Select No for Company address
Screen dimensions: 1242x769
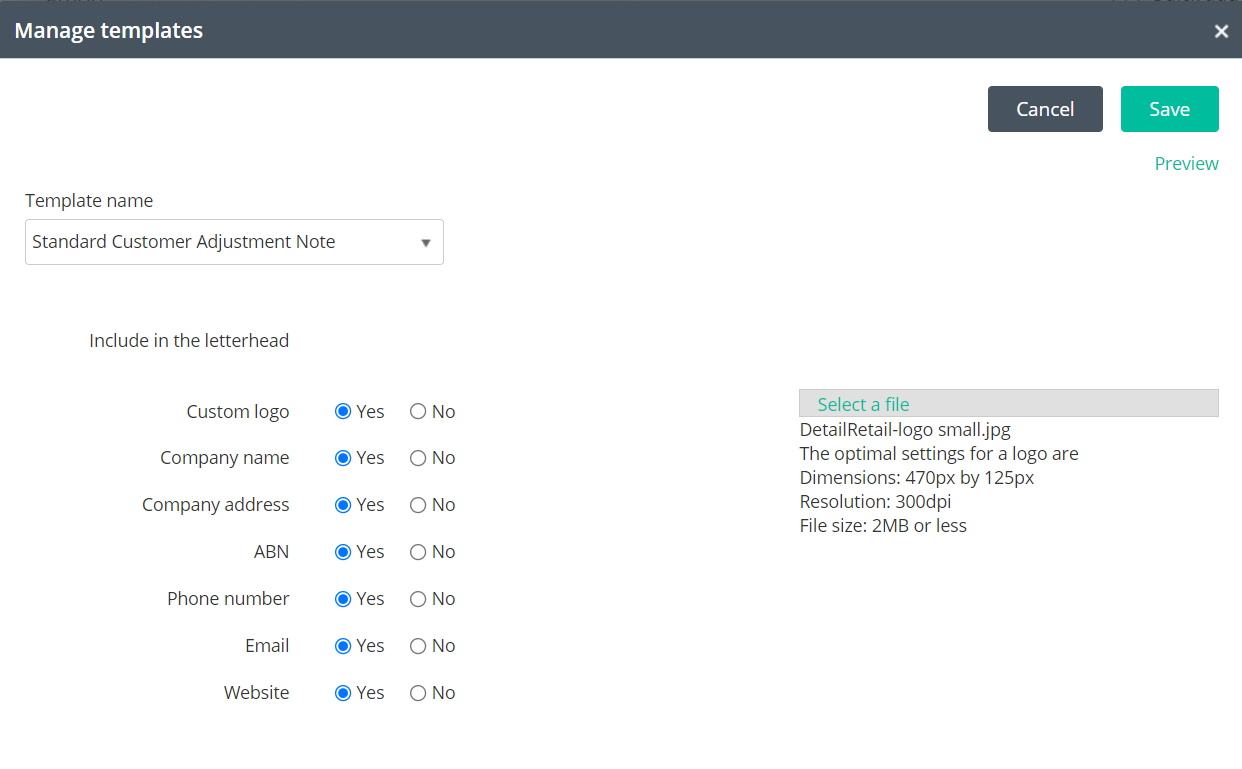(x=418, y=505)
